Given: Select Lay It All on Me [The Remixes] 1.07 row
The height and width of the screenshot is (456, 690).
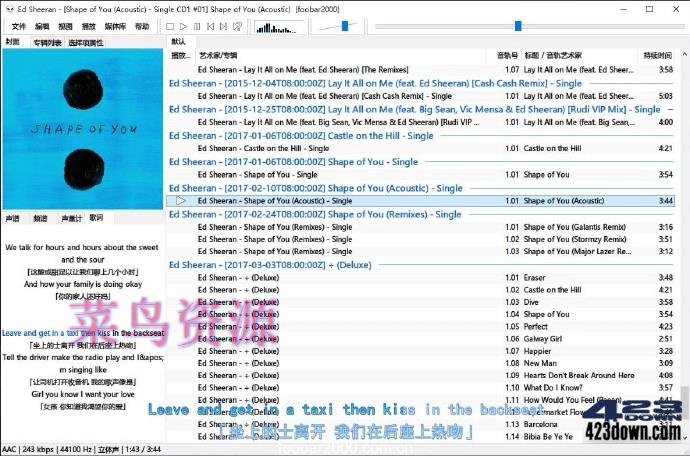Looking at the screenshot, I should 422,70.
